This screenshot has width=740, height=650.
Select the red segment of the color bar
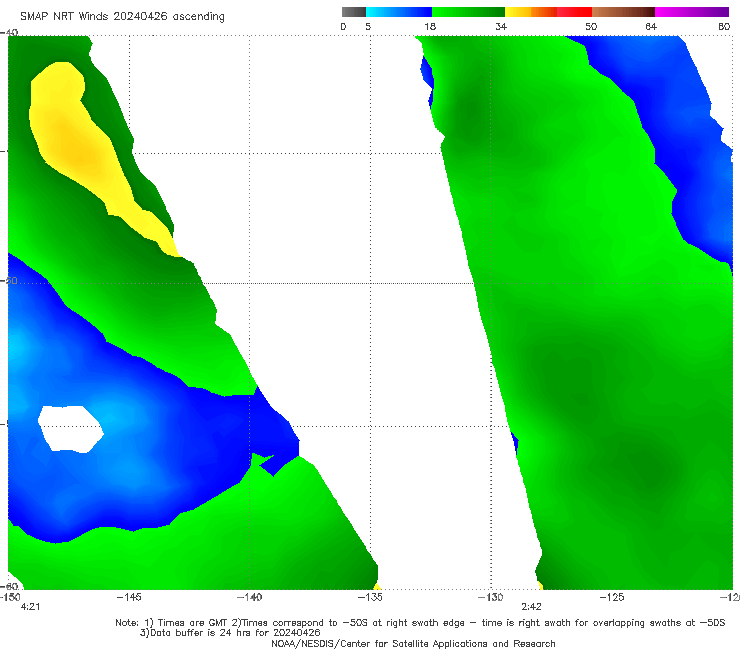574,12
